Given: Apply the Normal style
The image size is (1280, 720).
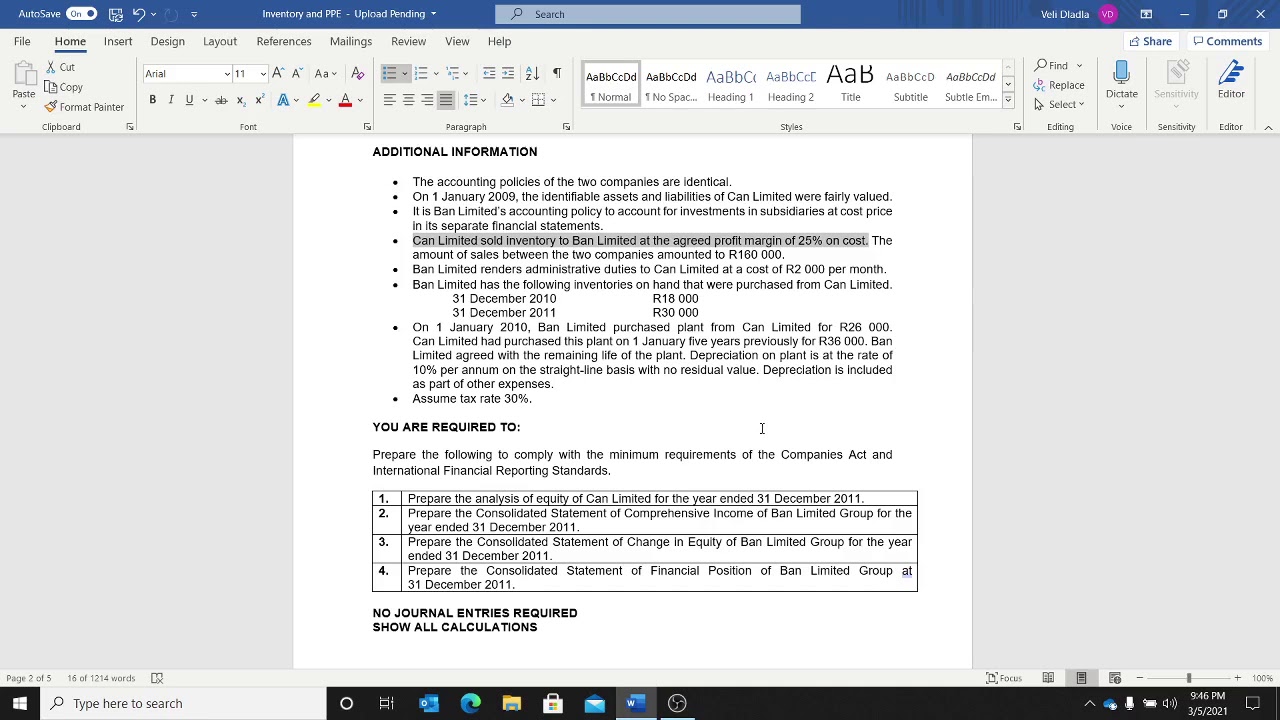Looking at the screenshot, I should 611,85.
